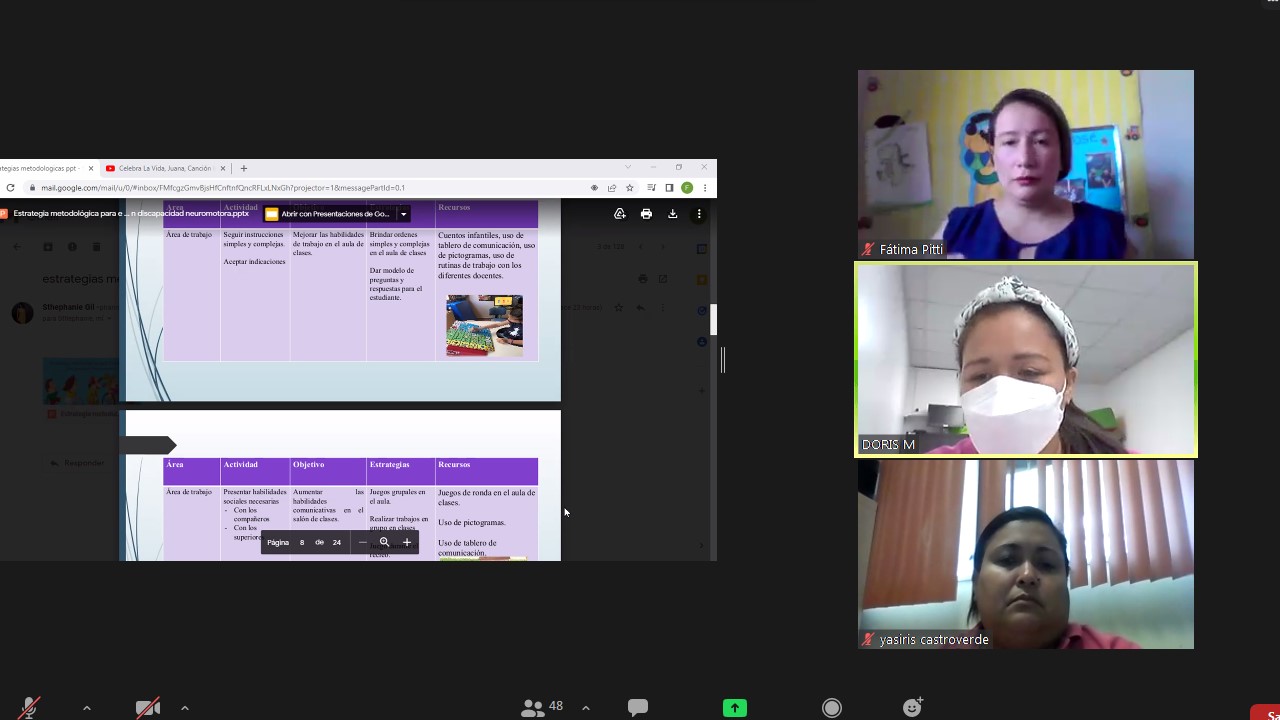Close the estrategias metodologicas tab
This screenshot has height=720, width=1280.
[91, 168]
